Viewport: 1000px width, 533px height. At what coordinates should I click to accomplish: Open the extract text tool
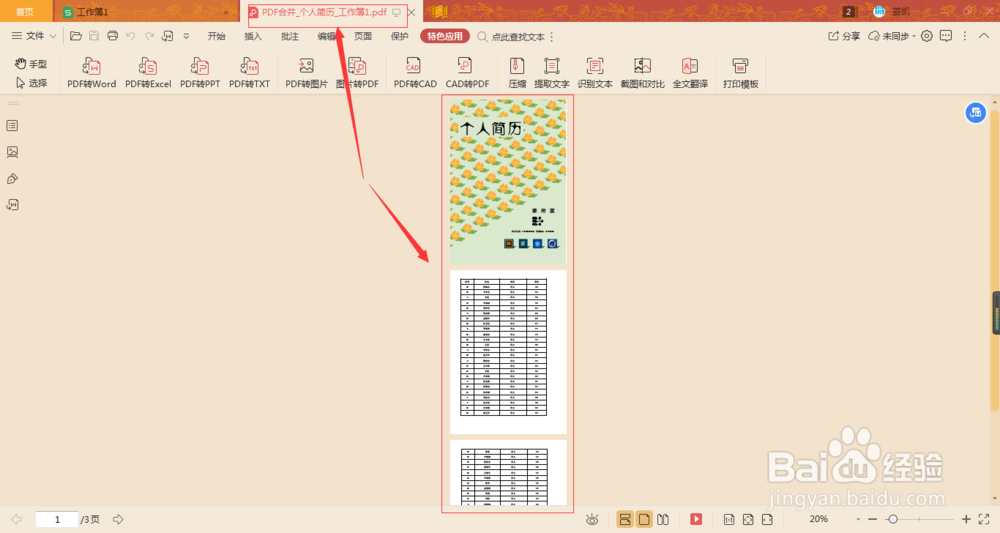tap(552, 73)
